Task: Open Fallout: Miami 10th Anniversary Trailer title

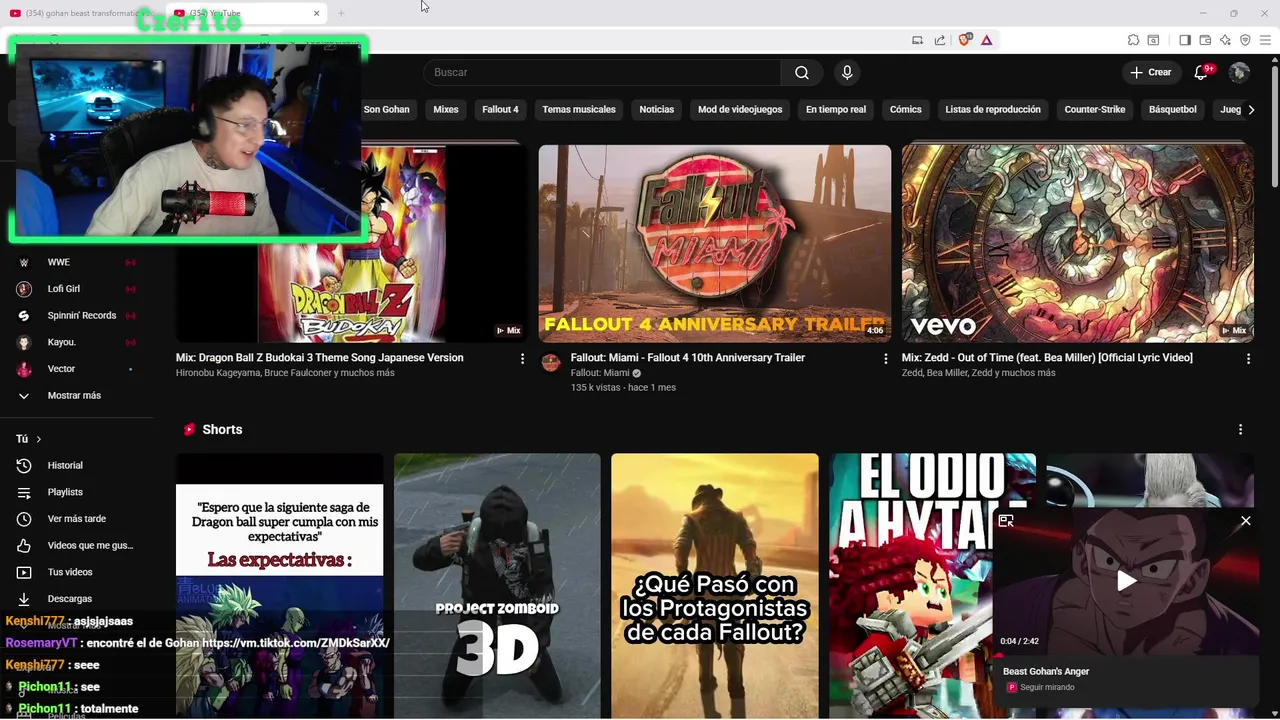Action: (687, 358)
